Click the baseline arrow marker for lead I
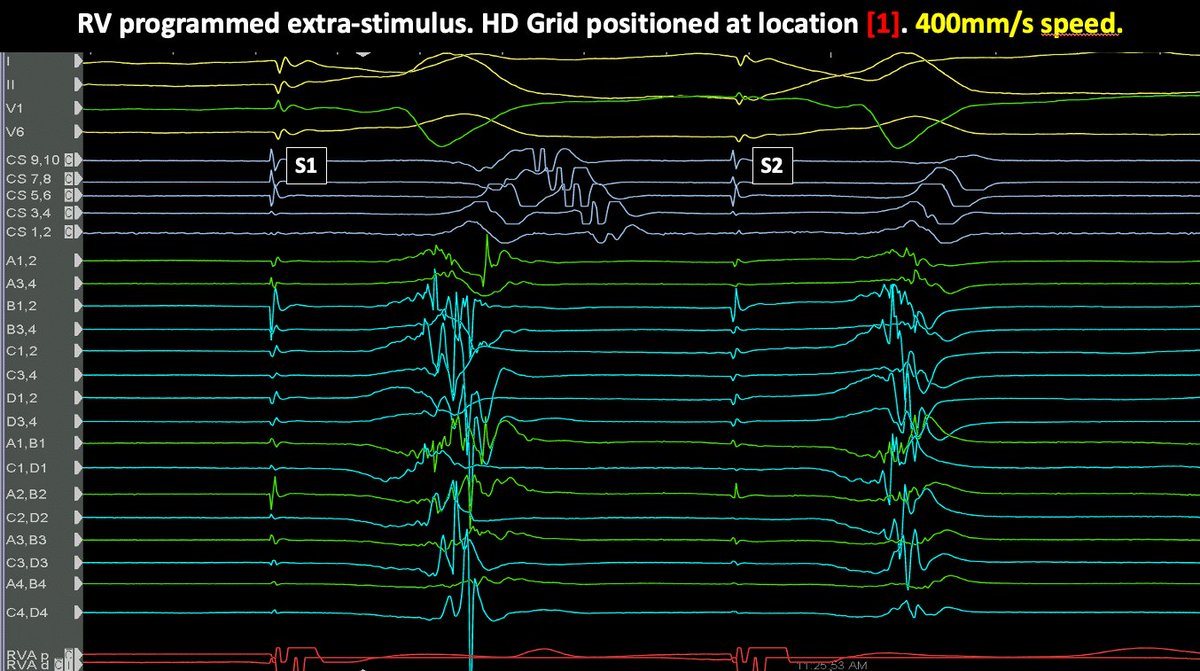Screen dimensions: 1200x671 (x=78, y=60)
